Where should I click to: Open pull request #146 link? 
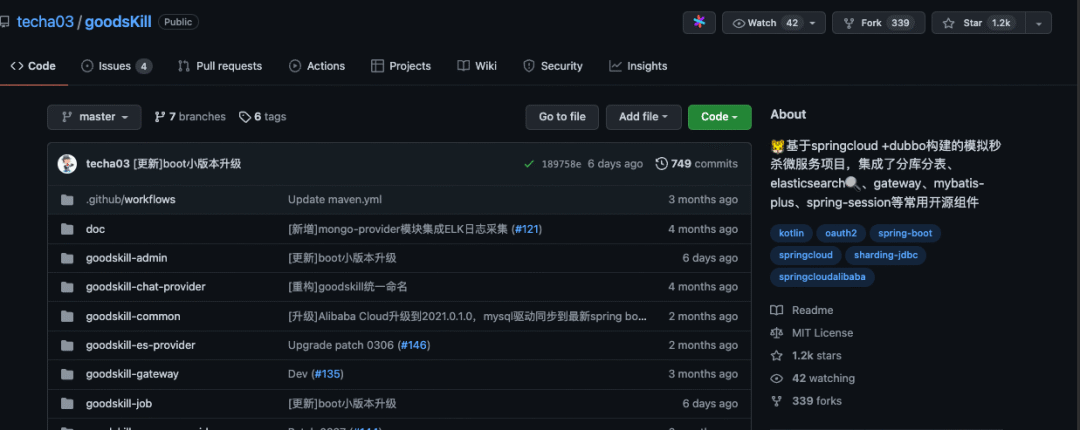[414, 345]
